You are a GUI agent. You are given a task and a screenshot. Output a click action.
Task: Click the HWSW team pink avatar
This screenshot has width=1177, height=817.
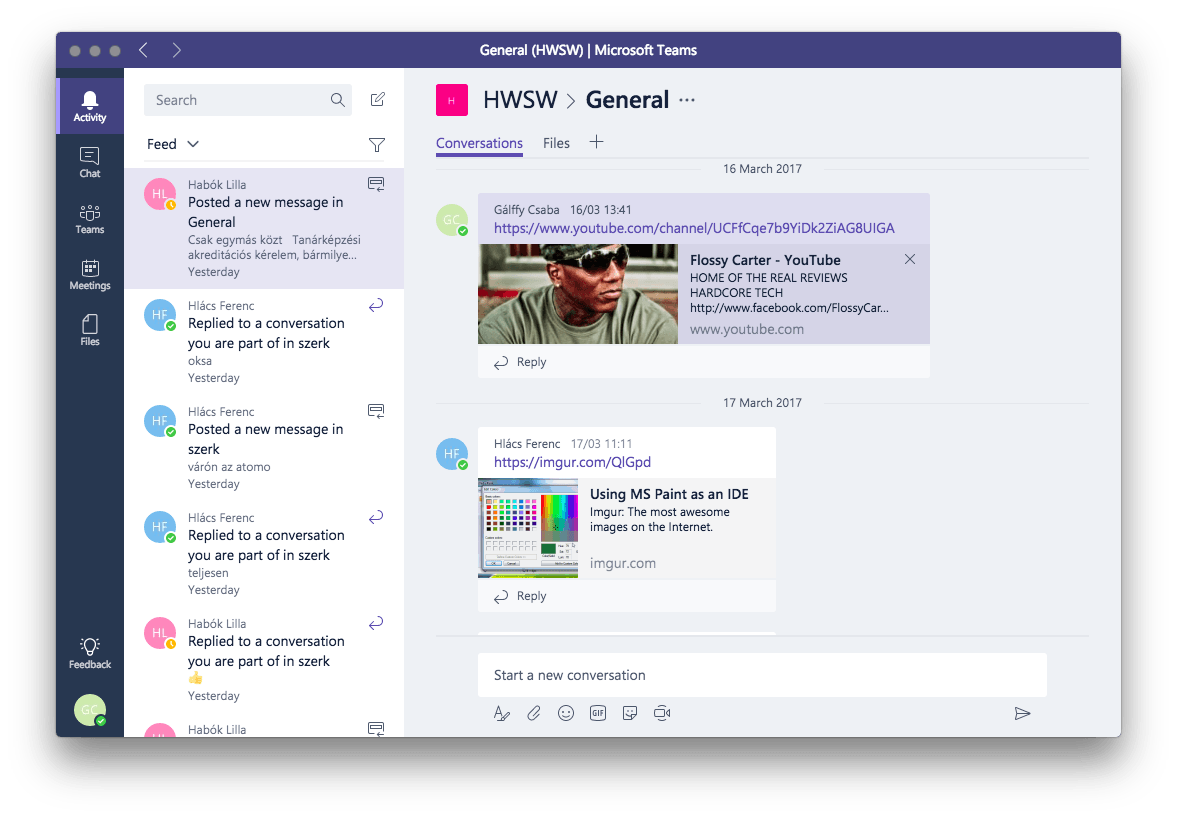click(x=452, y=100)
